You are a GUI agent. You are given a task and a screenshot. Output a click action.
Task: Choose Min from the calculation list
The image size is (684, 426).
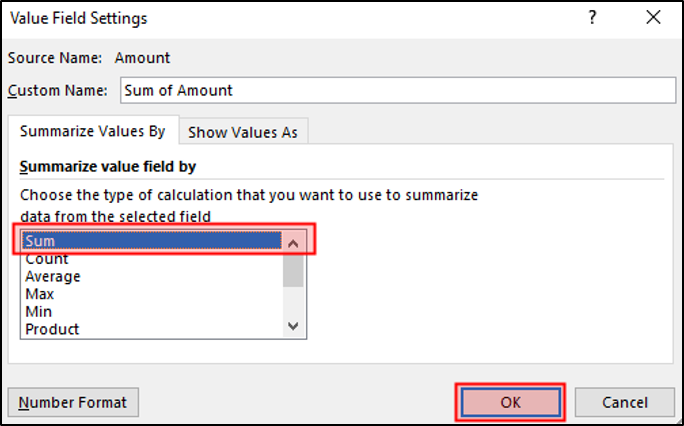click(39, 311)
